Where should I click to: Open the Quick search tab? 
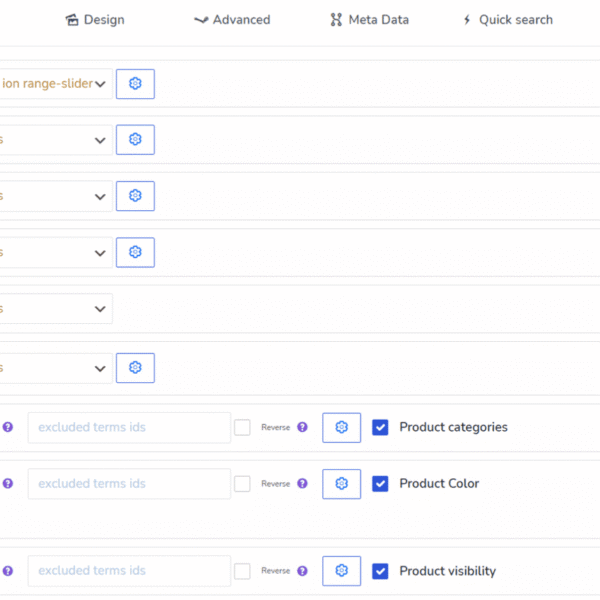507,20
